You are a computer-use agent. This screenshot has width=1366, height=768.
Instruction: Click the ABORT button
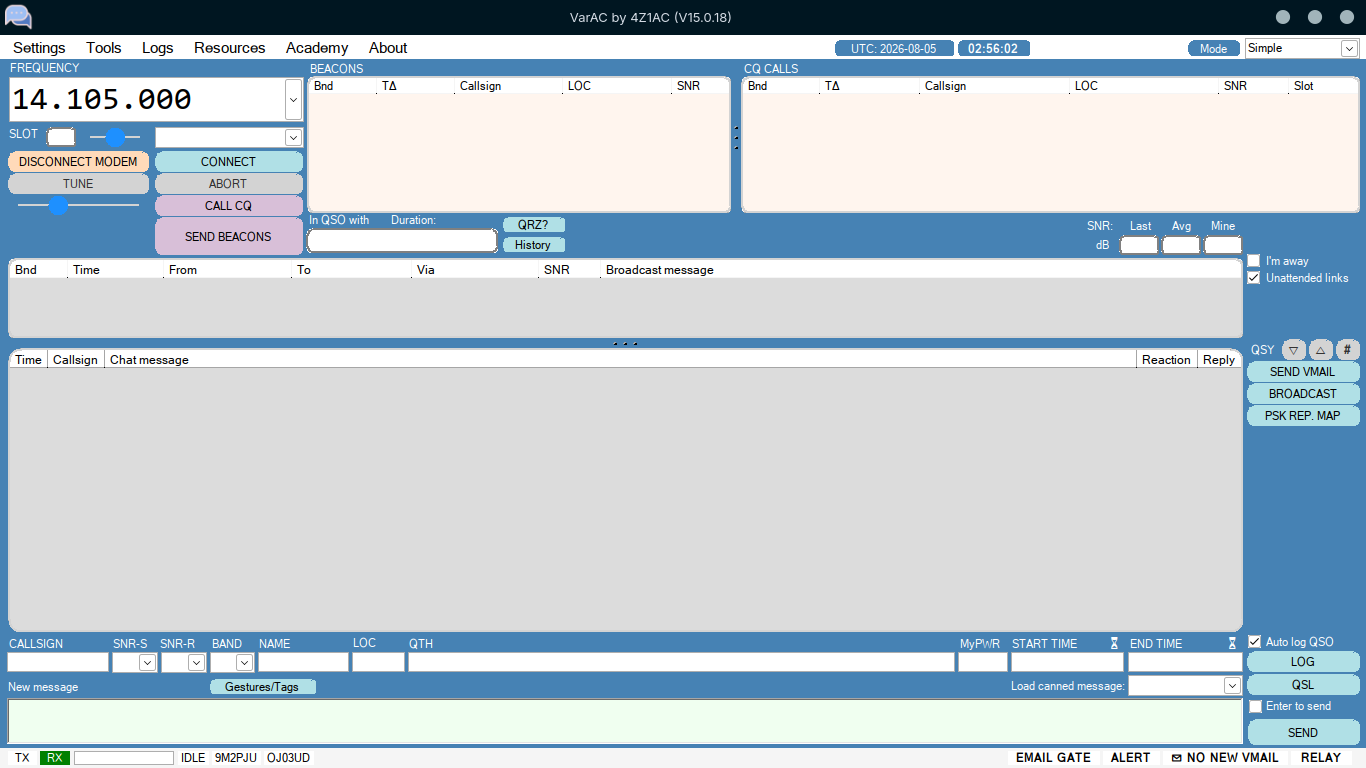tap(228, 184)
